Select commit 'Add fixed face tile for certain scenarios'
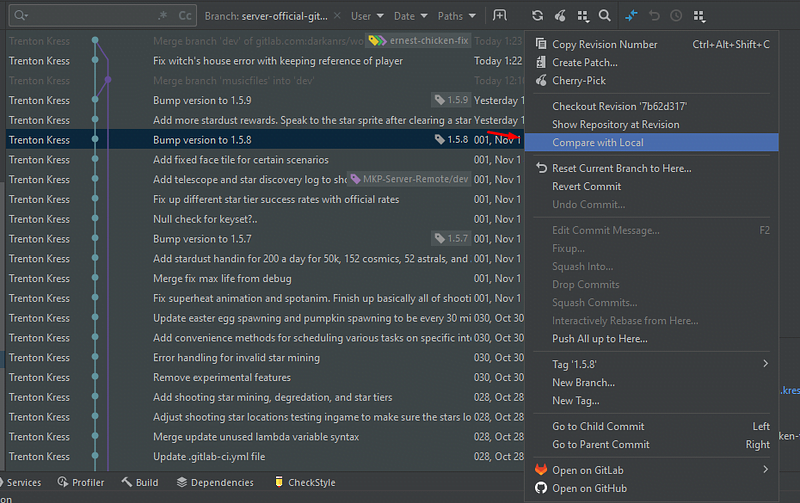This screenshot has height=503, width=800. point(265,160)
